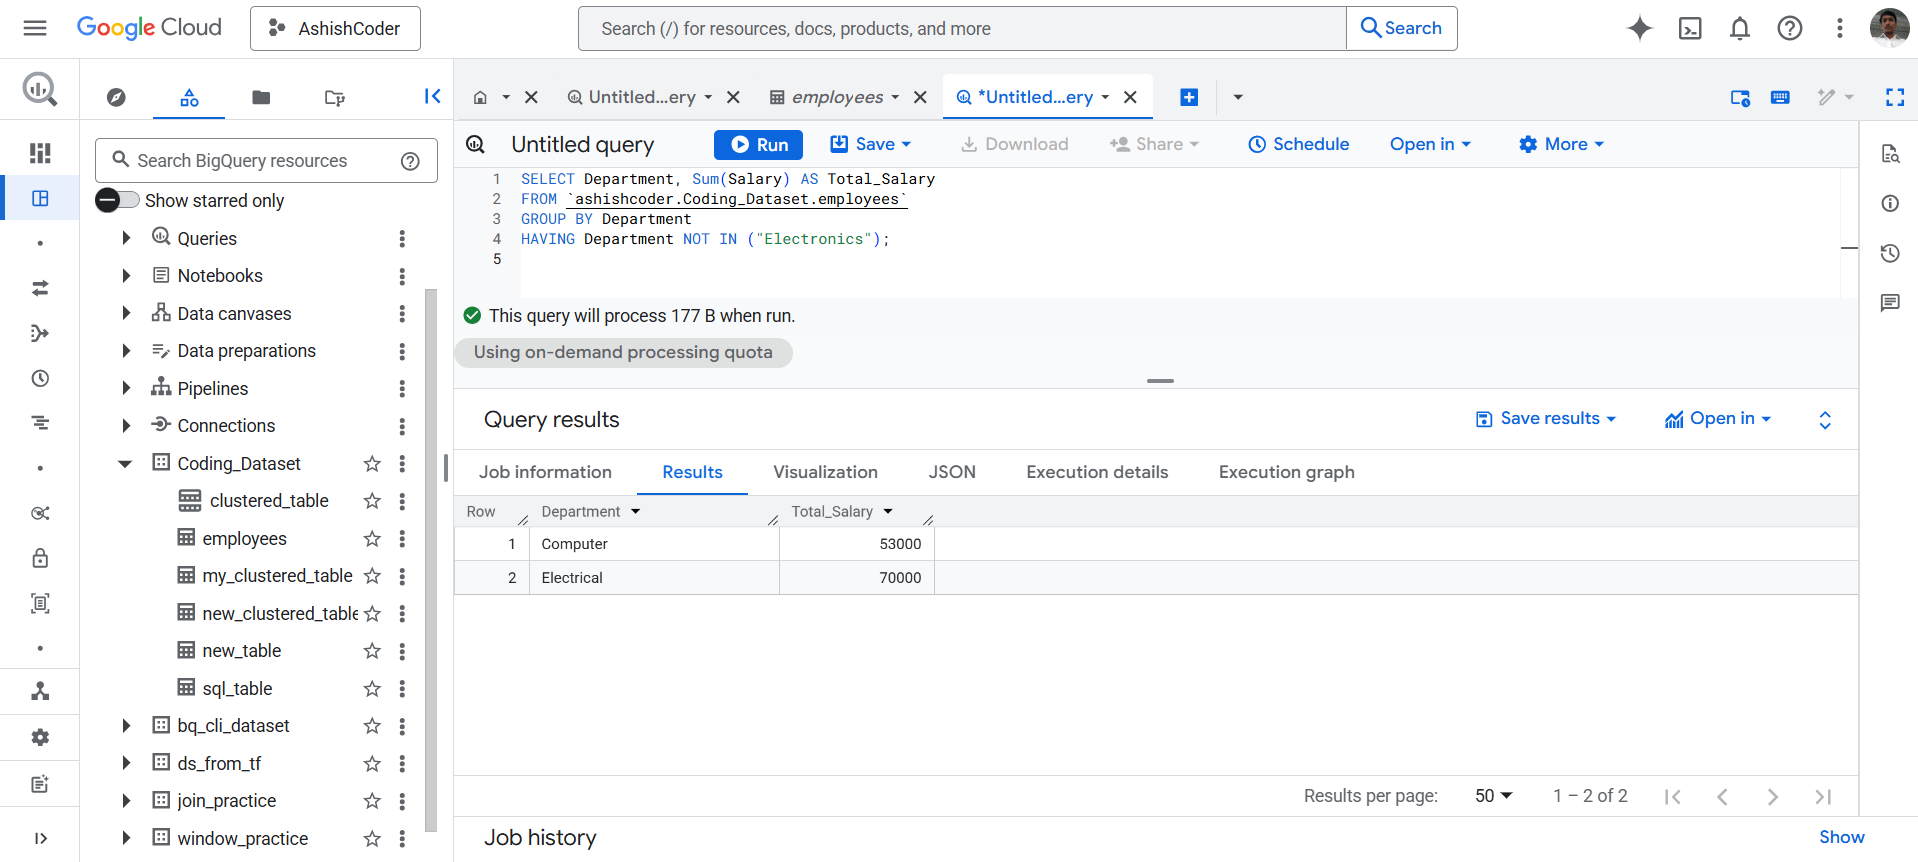Open the compass Explorer tab icon
1918x862 pixels.
[116, 97]
